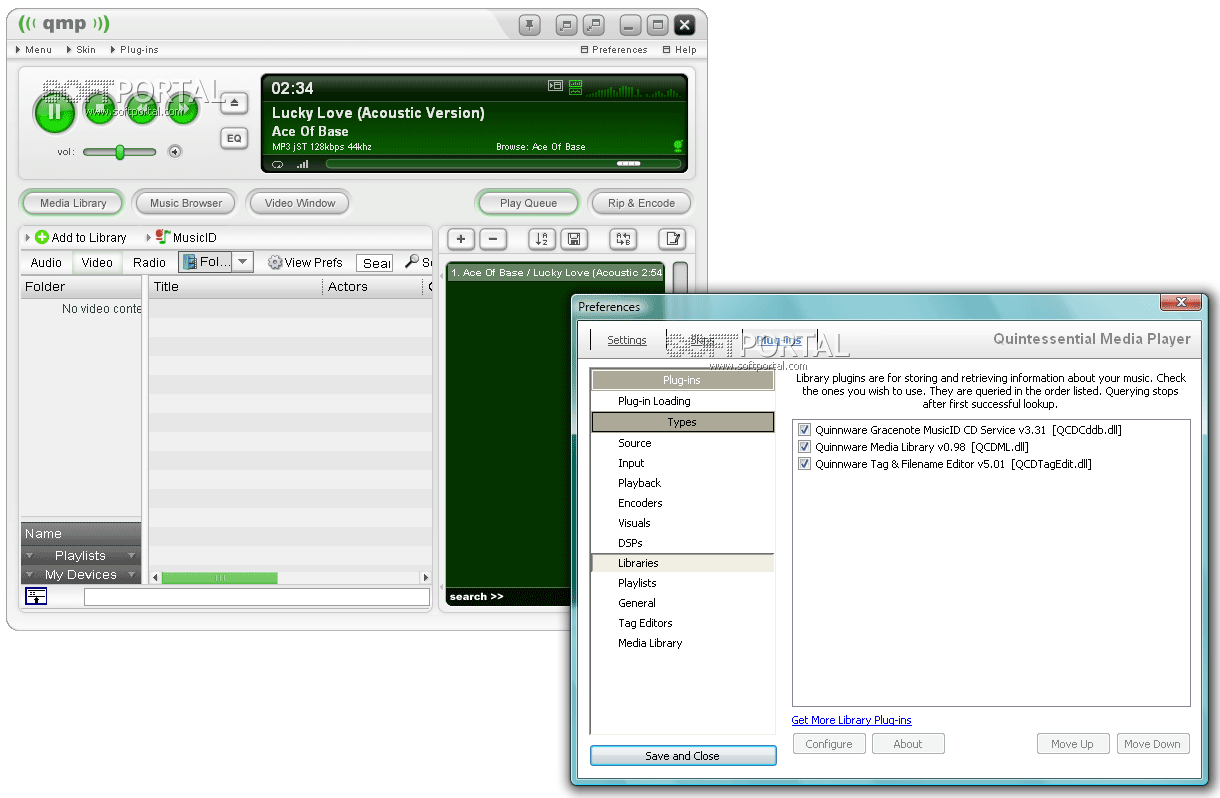Close the Preferences dialog window
The image size is (1220, 798).
1180,302
